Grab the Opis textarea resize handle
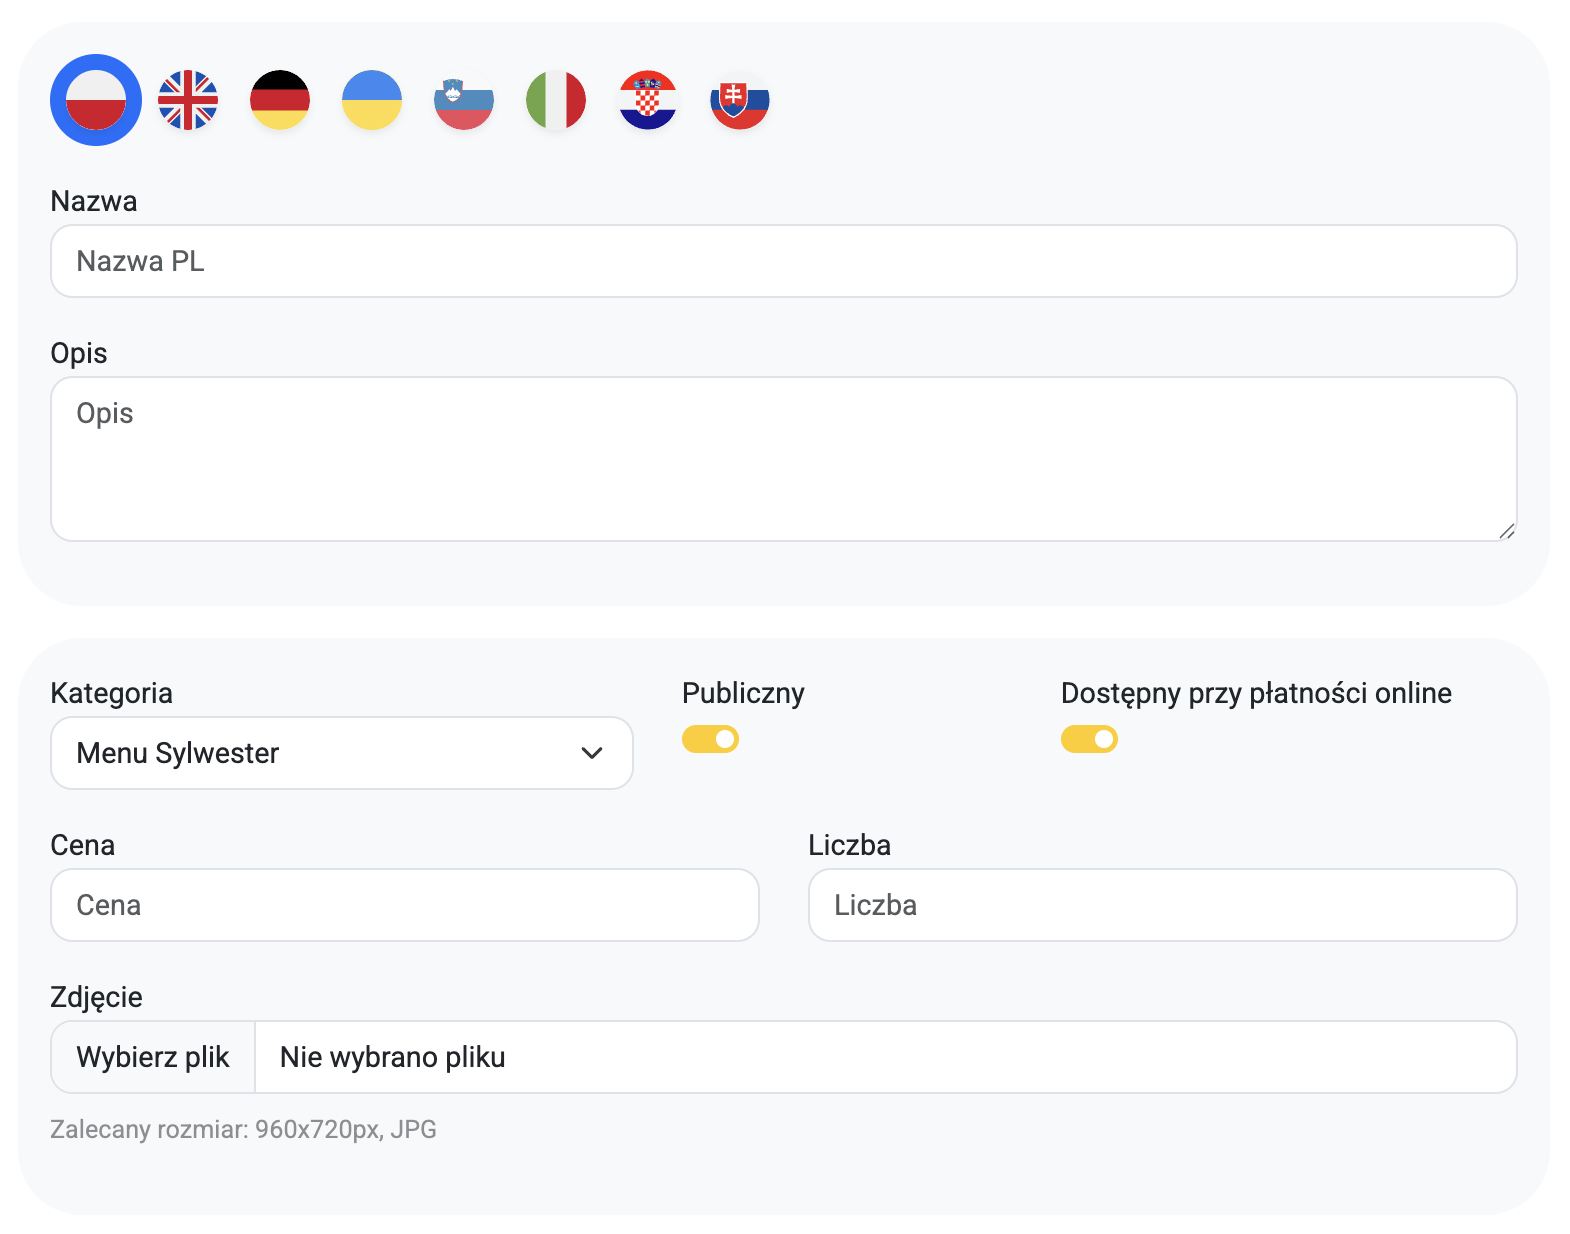The height and width of the screenshot is (1234, 1570). 1507,531
